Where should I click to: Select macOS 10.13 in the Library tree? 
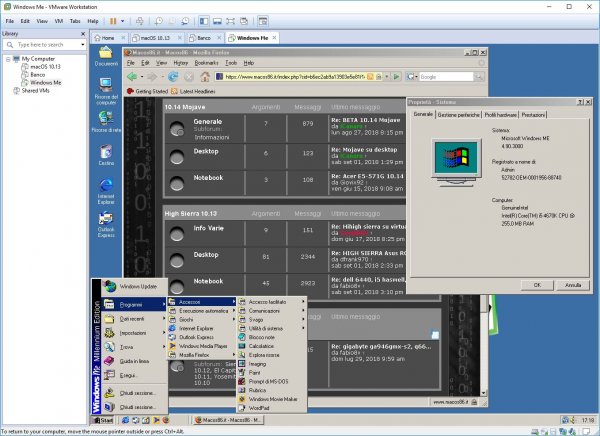45,67
